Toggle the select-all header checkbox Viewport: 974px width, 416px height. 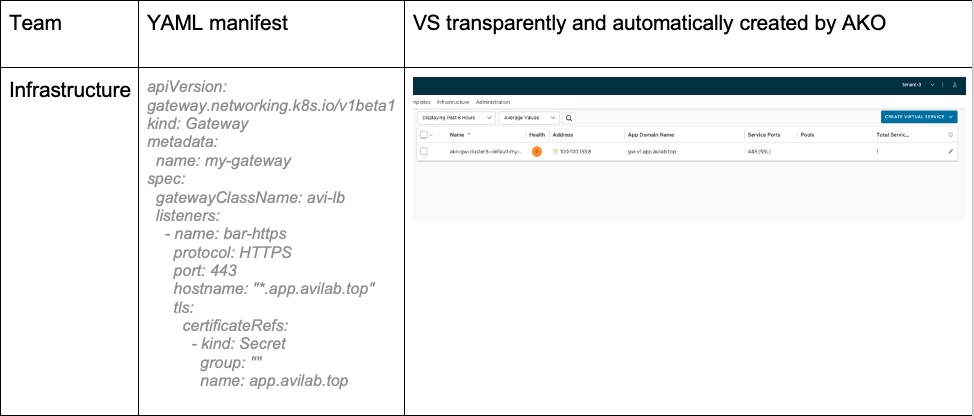[x=424, y=134]
